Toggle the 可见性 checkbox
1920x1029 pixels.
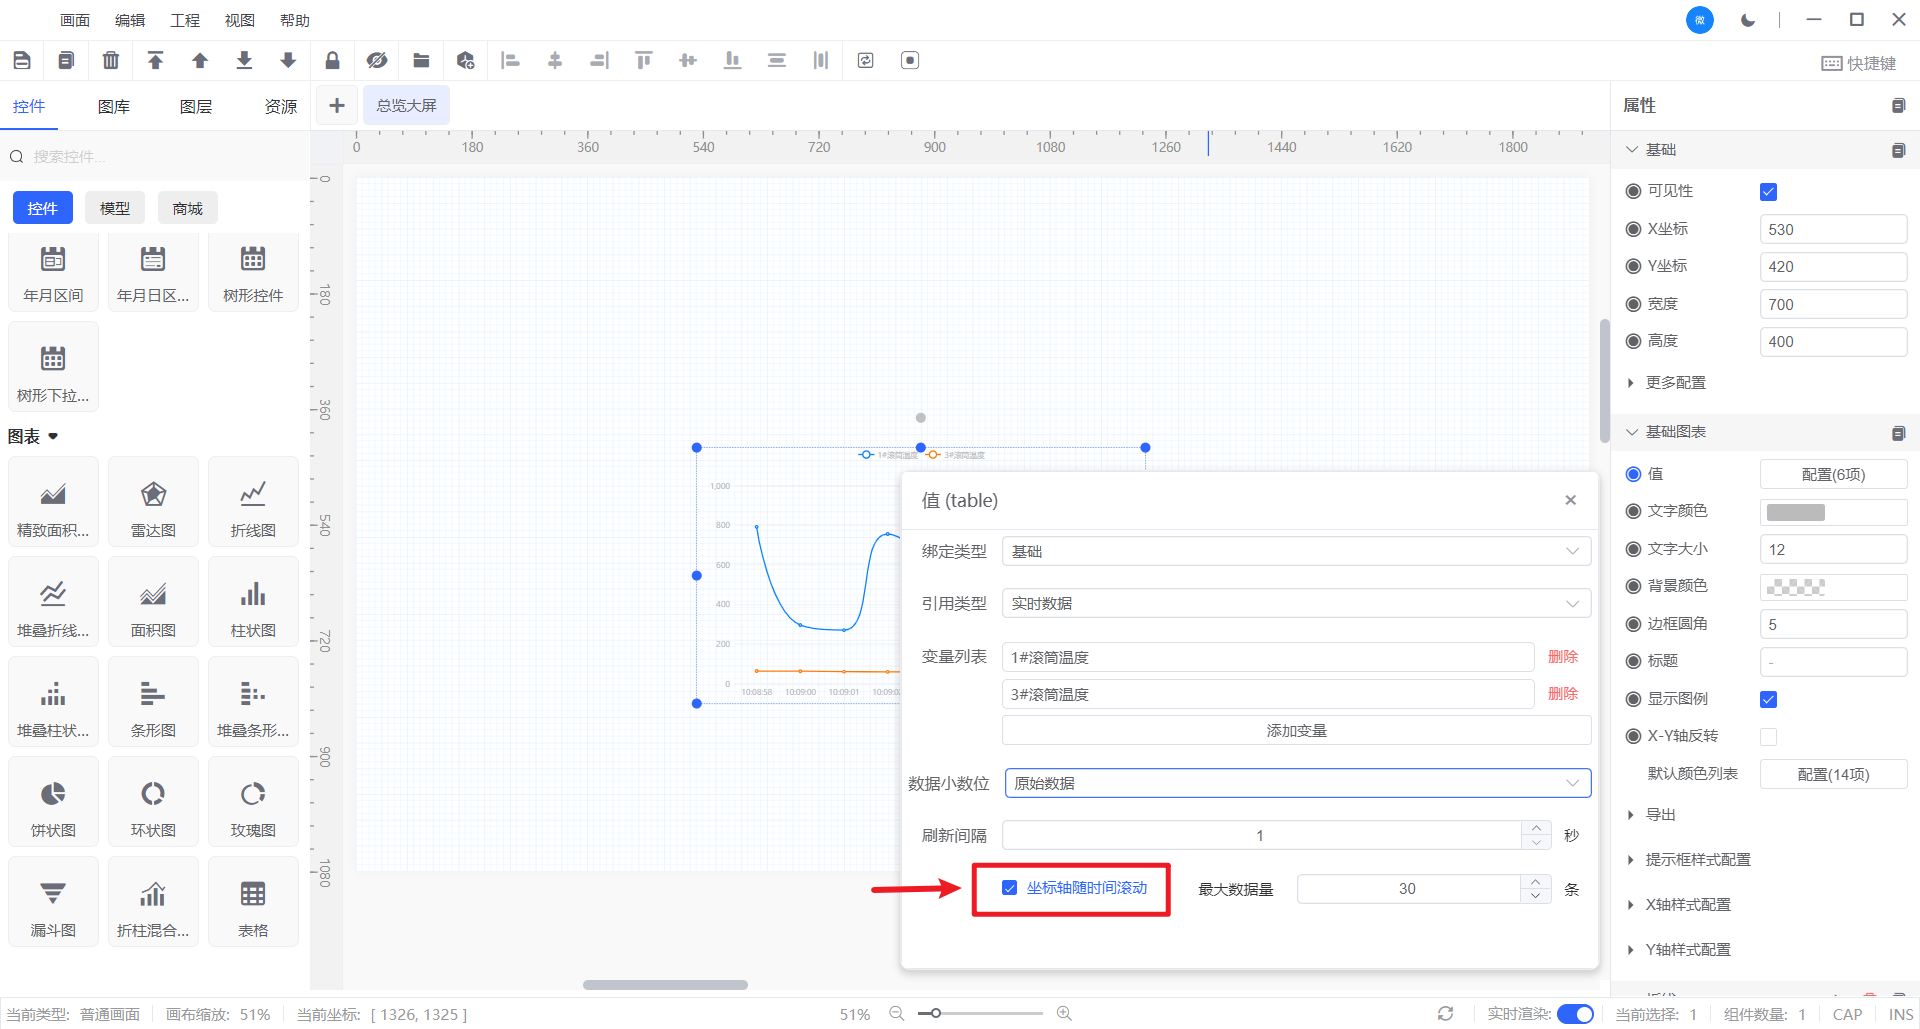(1768, 192)
